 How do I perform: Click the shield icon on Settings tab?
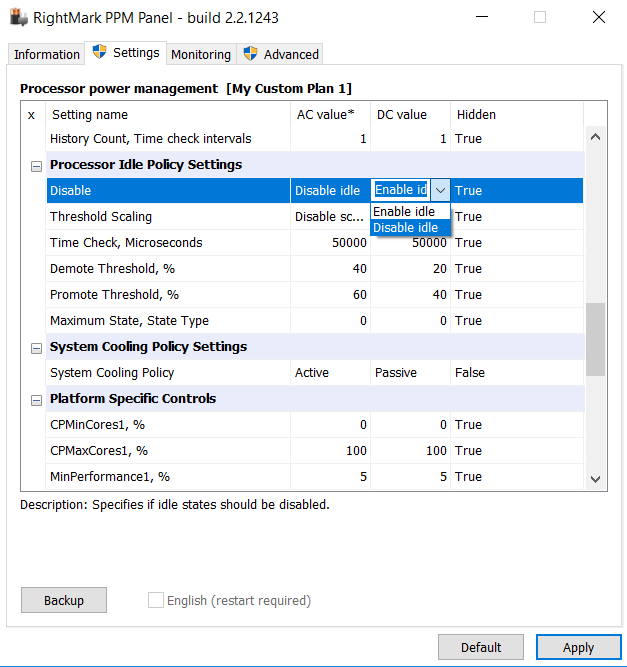(100, 52)
